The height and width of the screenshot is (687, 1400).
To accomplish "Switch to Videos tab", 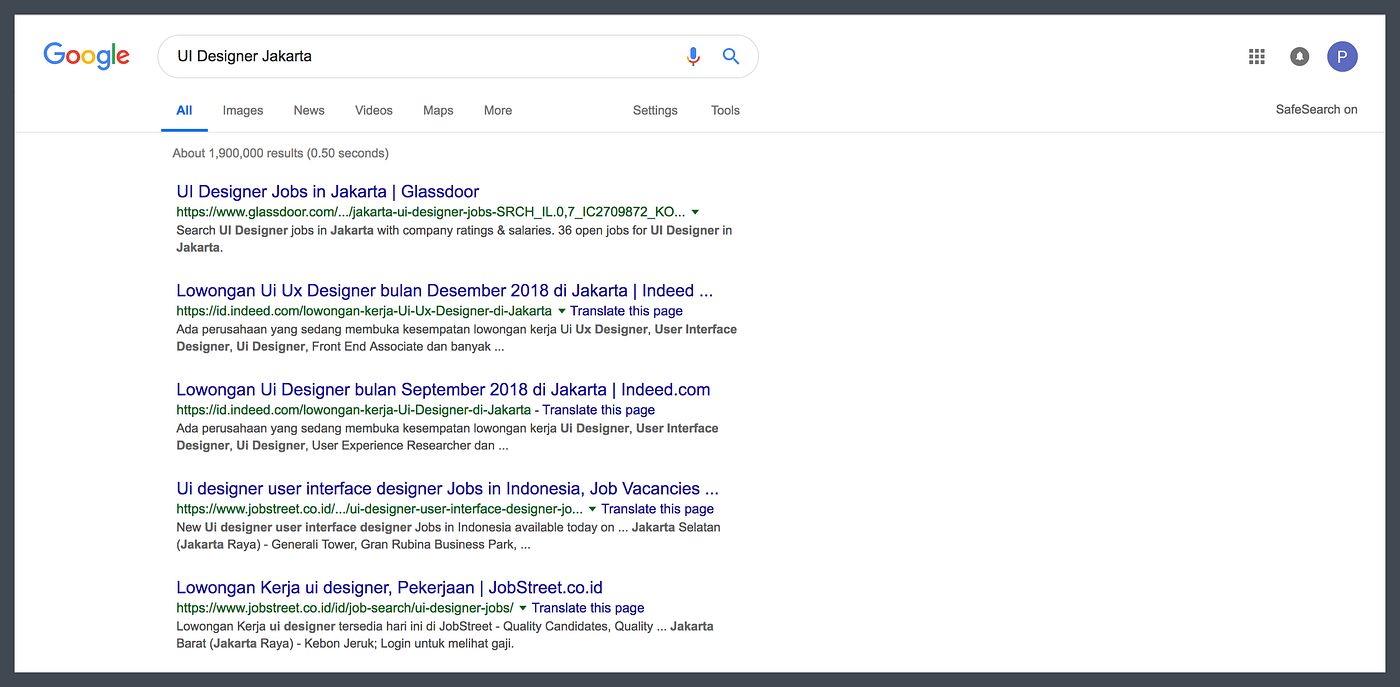I will point(374,111).
